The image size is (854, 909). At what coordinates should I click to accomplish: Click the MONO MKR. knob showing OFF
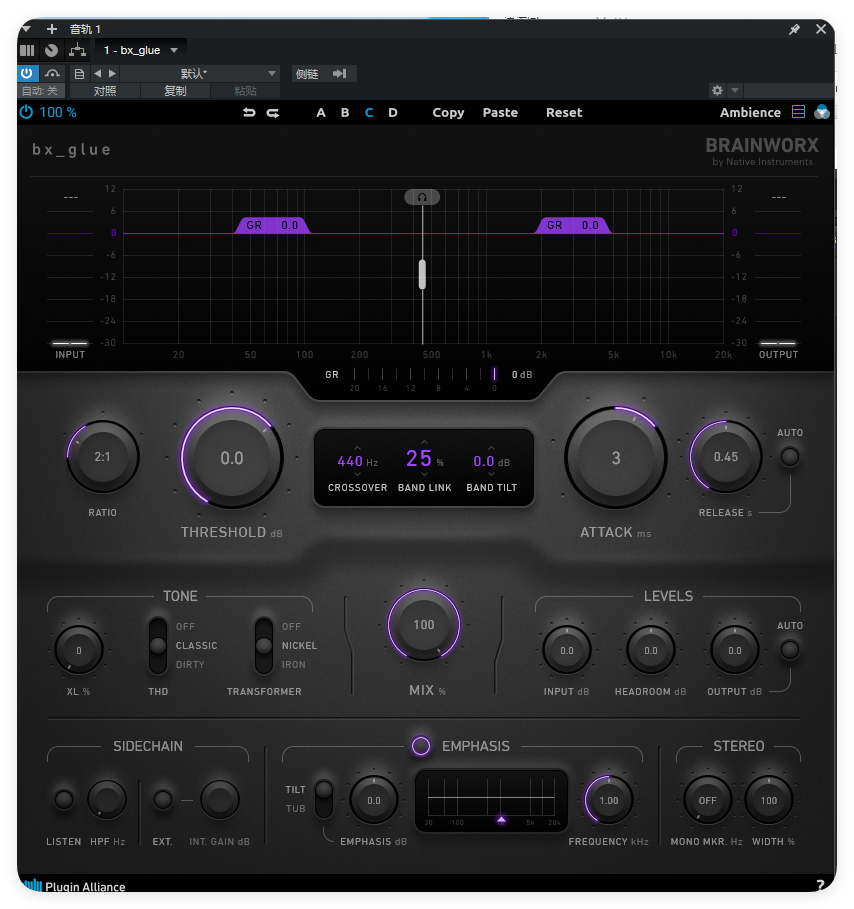coord(707,801)
